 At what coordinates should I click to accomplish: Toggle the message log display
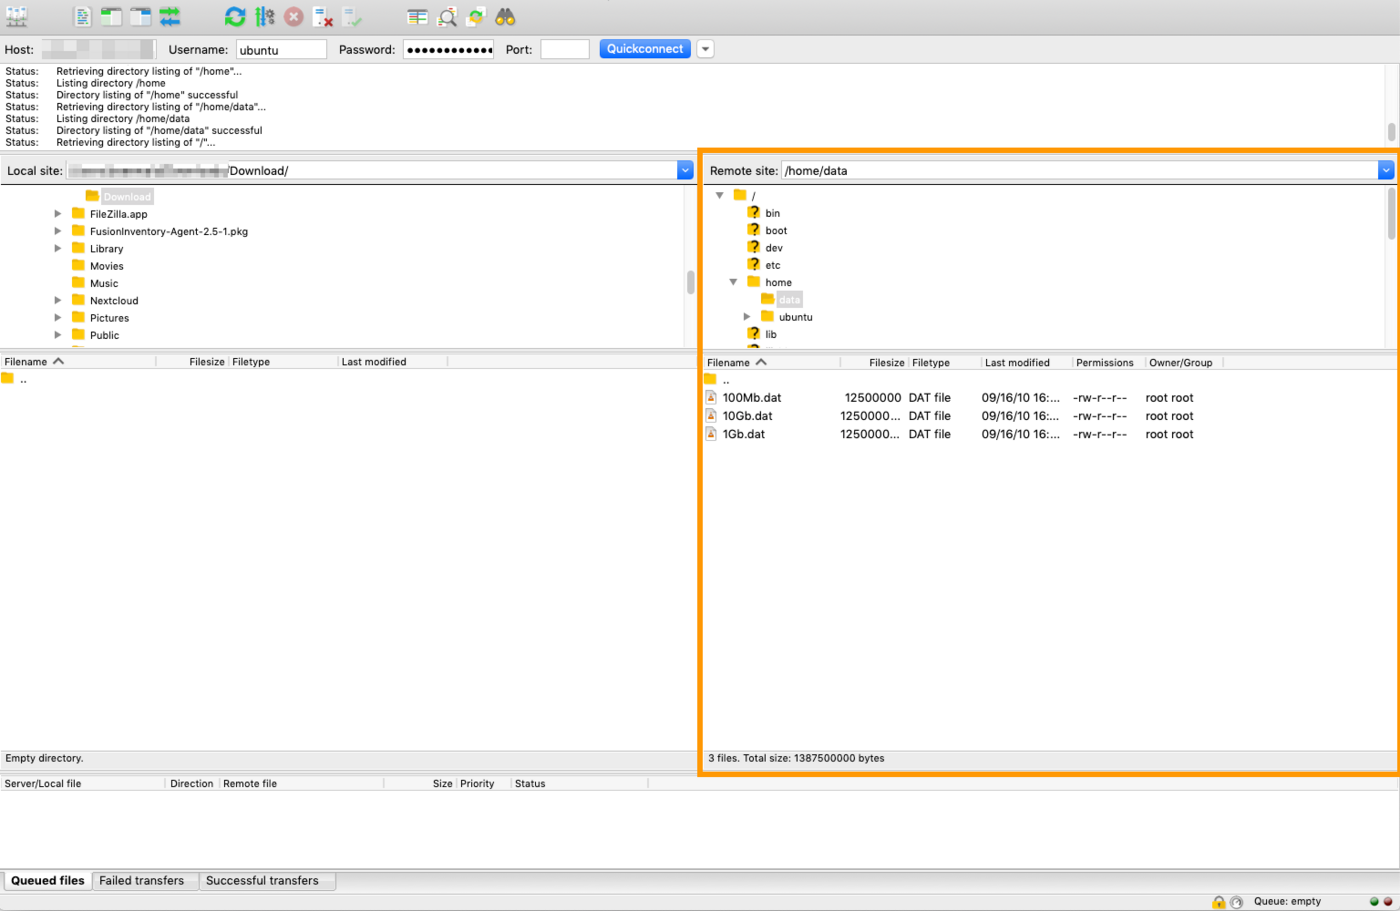click(x=81, y=16)
